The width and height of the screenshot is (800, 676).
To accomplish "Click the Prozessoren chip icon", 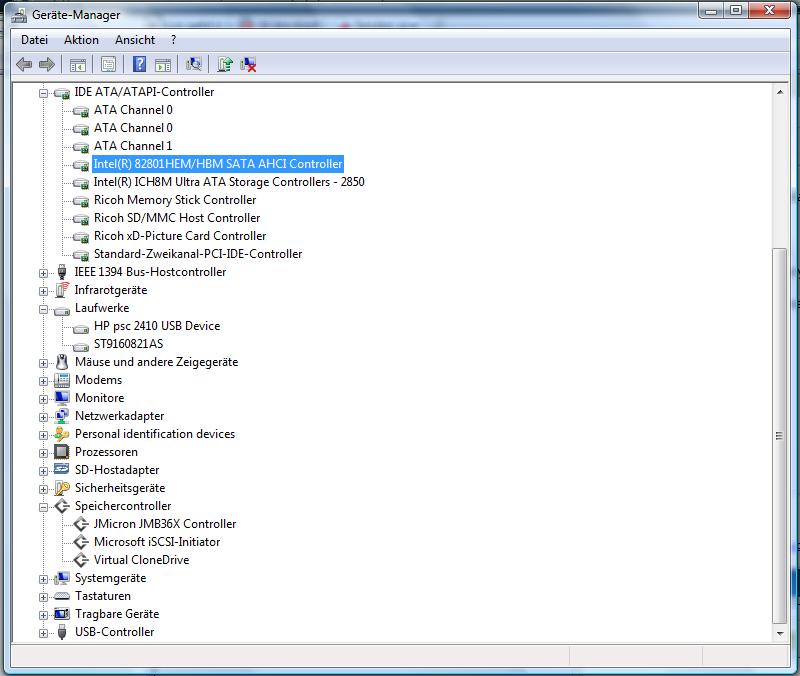I will click(x=62, y=452).
